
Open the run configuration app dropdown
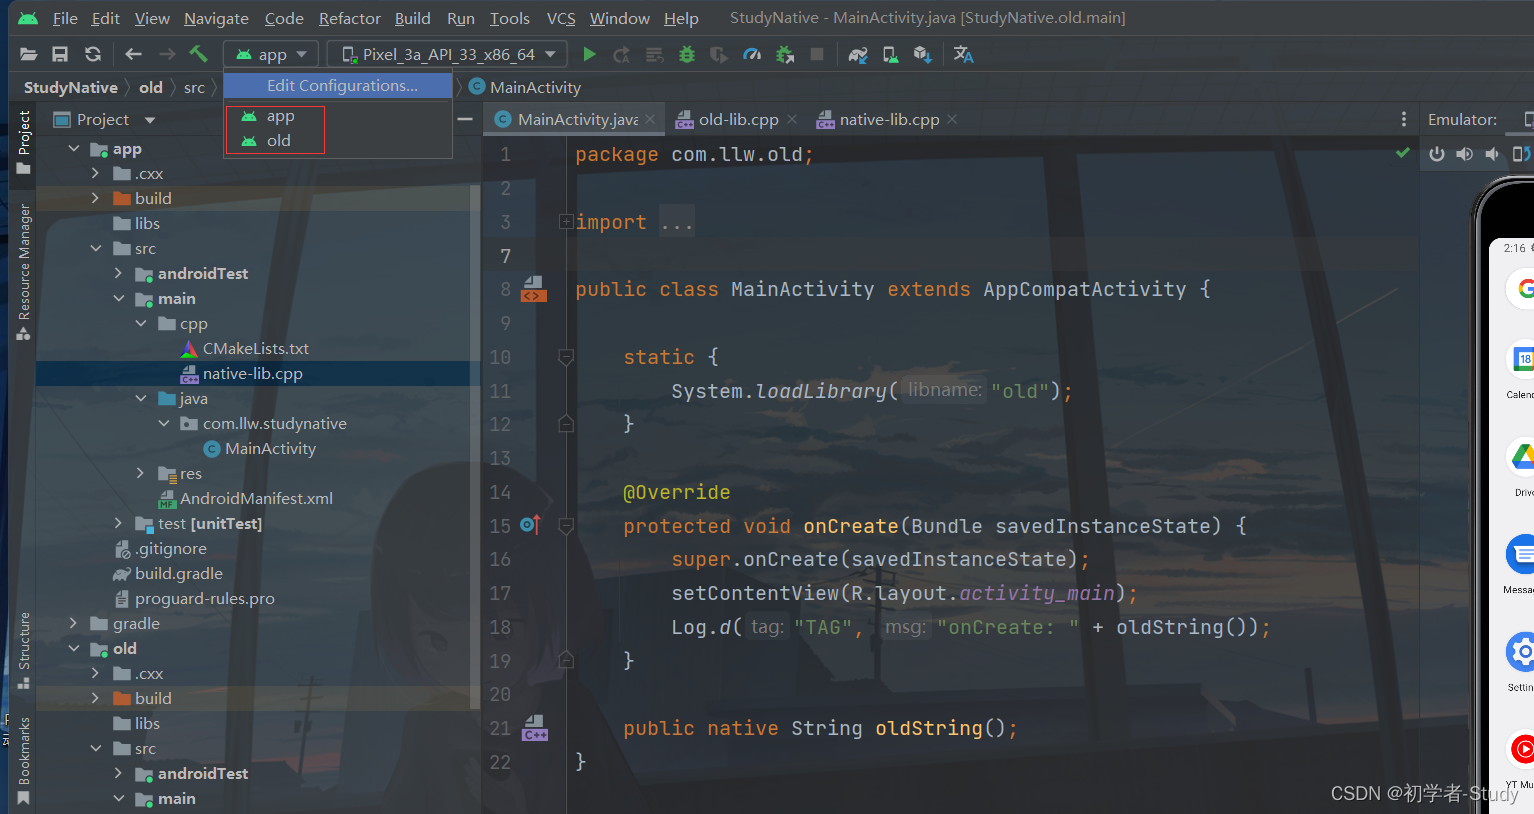(271, 54)
